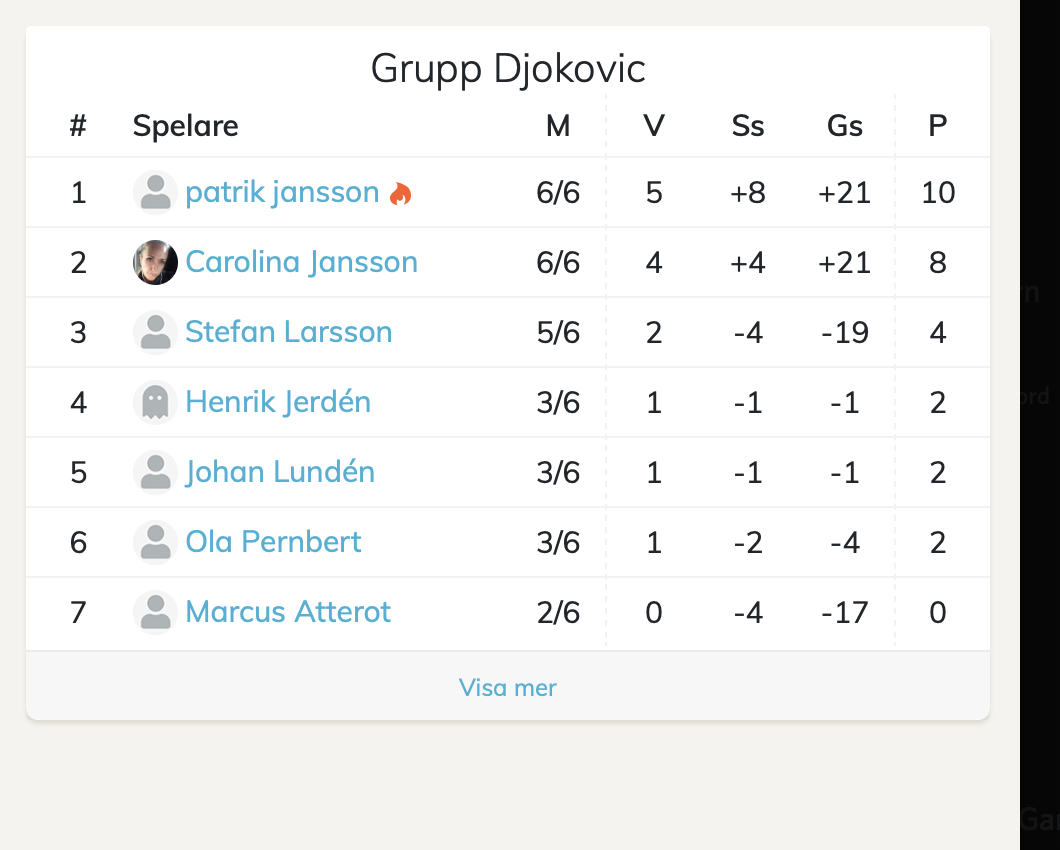Click the Gs column header
The image size is (1060, 850).
844,126
